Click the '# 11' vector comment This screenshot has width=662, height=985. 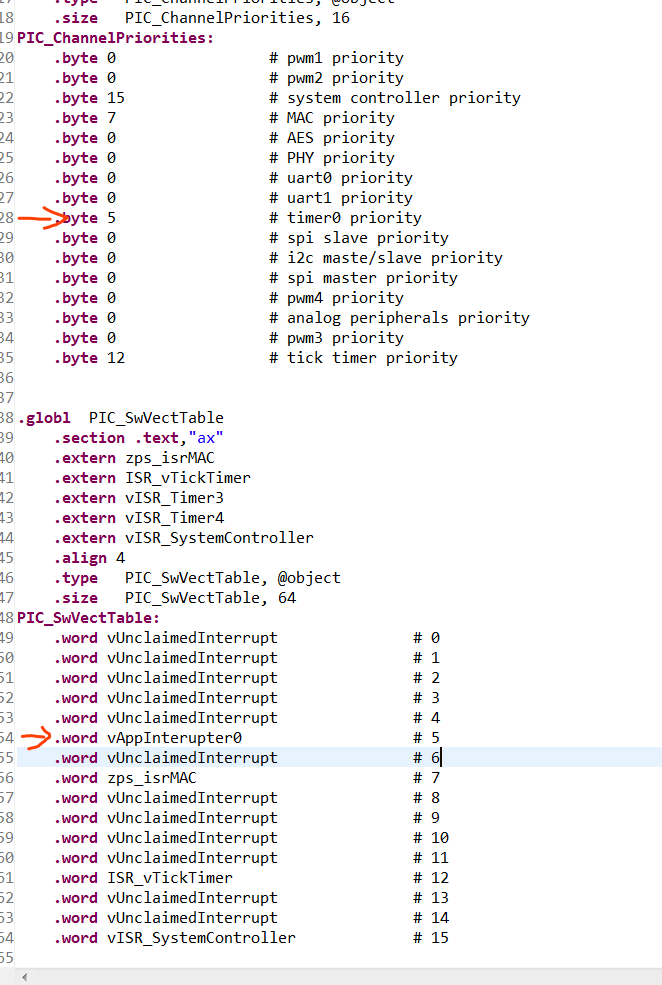tap(431, 859)
